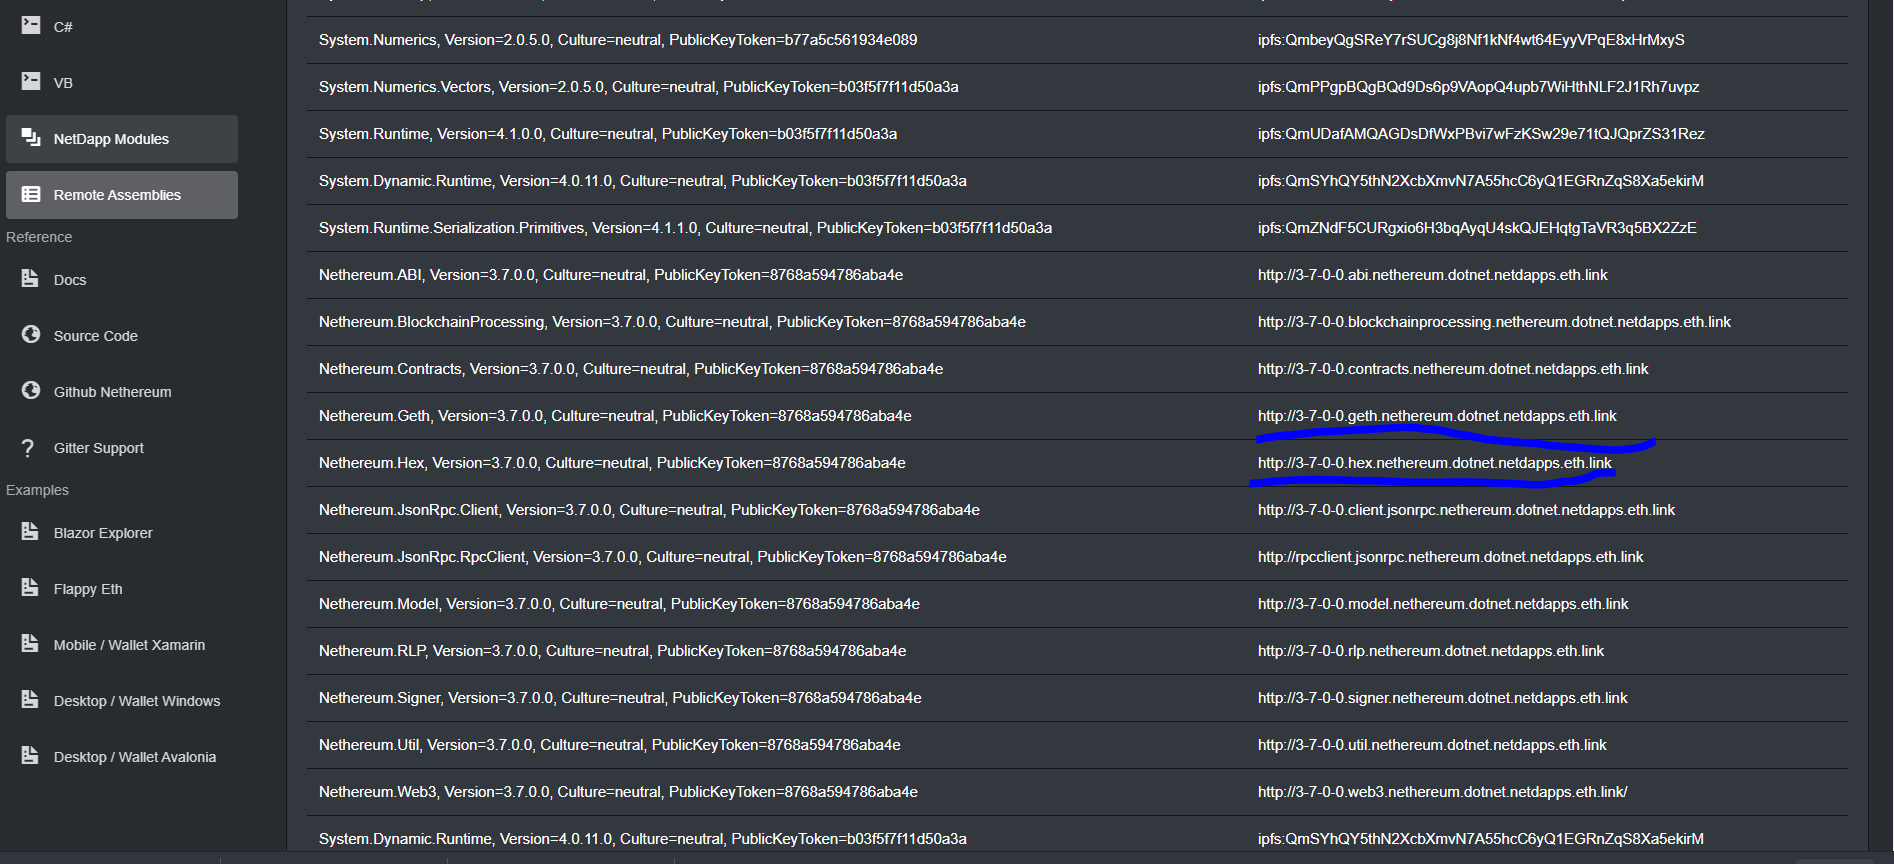The height and width of the screenshot is (864, 1894).
Task: Click the System.Numerics.Vectors assembly name
Action: 639,87
